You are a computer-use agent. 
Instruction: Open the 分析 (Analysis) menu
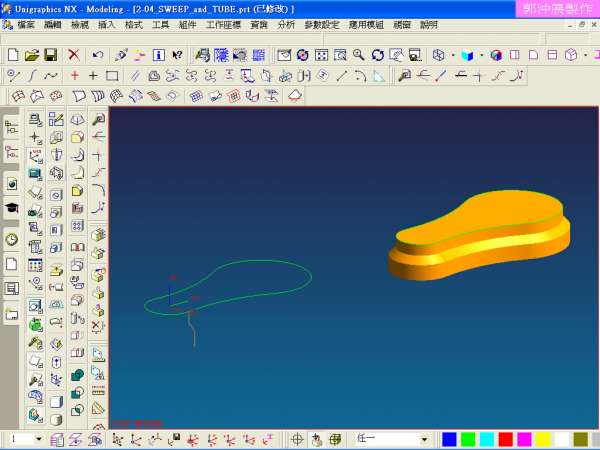coord(286,24)
